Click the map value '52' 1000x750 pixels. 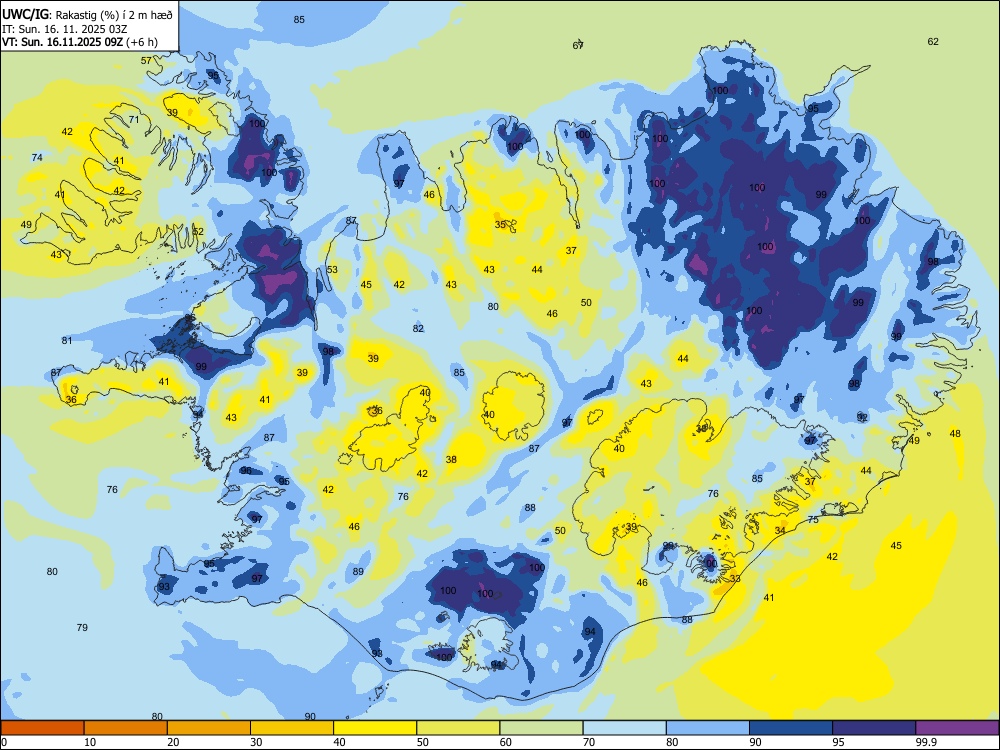(198, 232)
